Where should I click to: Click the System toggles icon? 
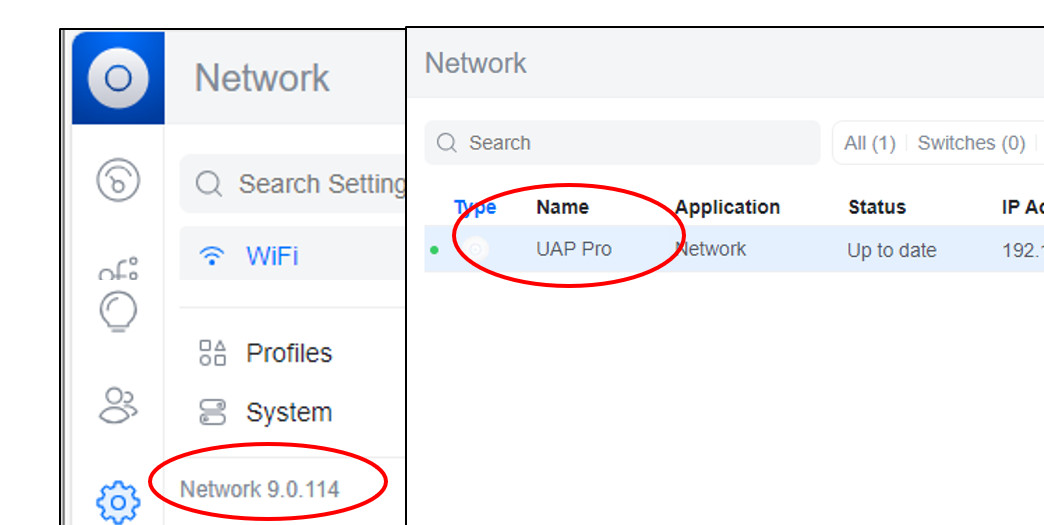212,412
